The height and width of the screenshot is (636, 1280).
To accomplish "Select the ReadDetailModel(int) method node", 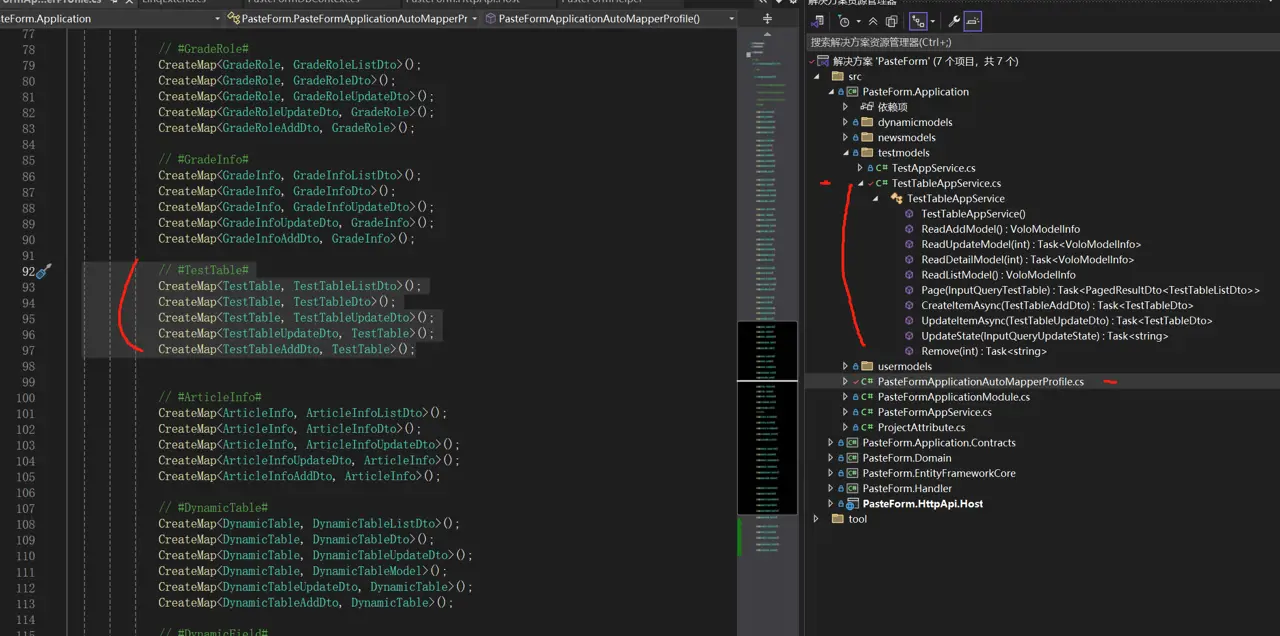I will (x=1027, y=260).
